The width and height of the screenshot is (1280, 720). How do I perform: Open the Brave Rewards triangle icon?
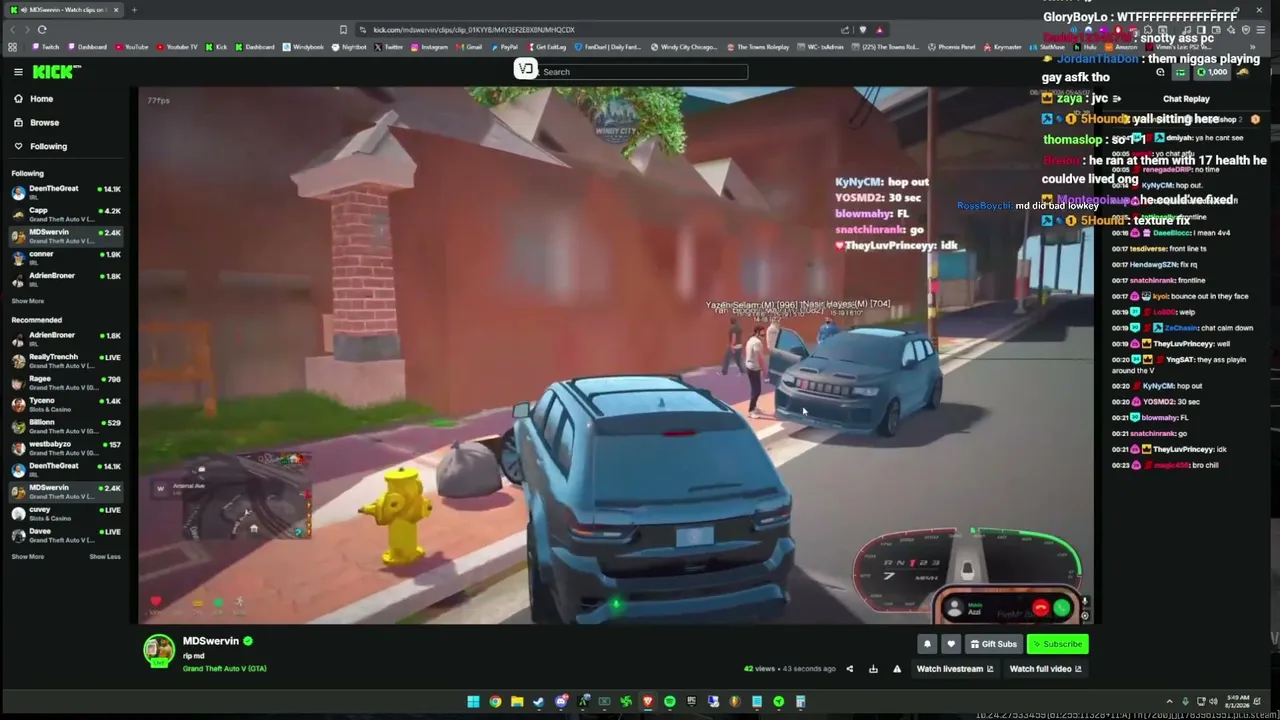pos(880,30)
